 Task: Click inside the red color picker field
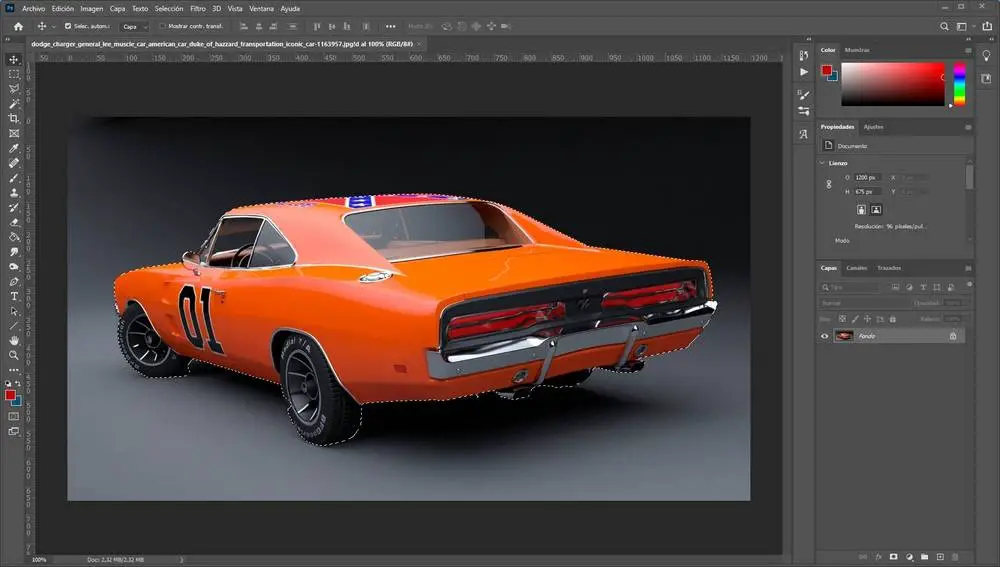click(x=893, y=84)
